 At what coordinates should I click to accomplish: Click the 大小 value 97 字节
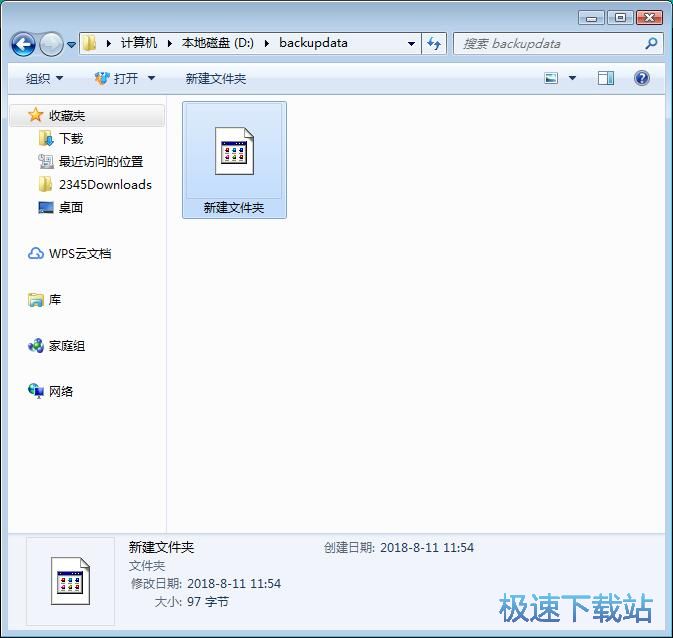208,602
